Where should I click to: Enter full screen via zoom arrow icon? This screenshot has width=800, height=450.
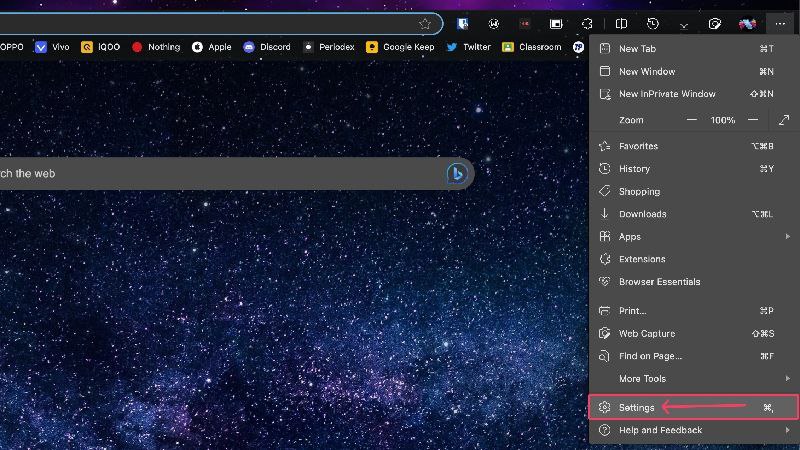point(784,120)
